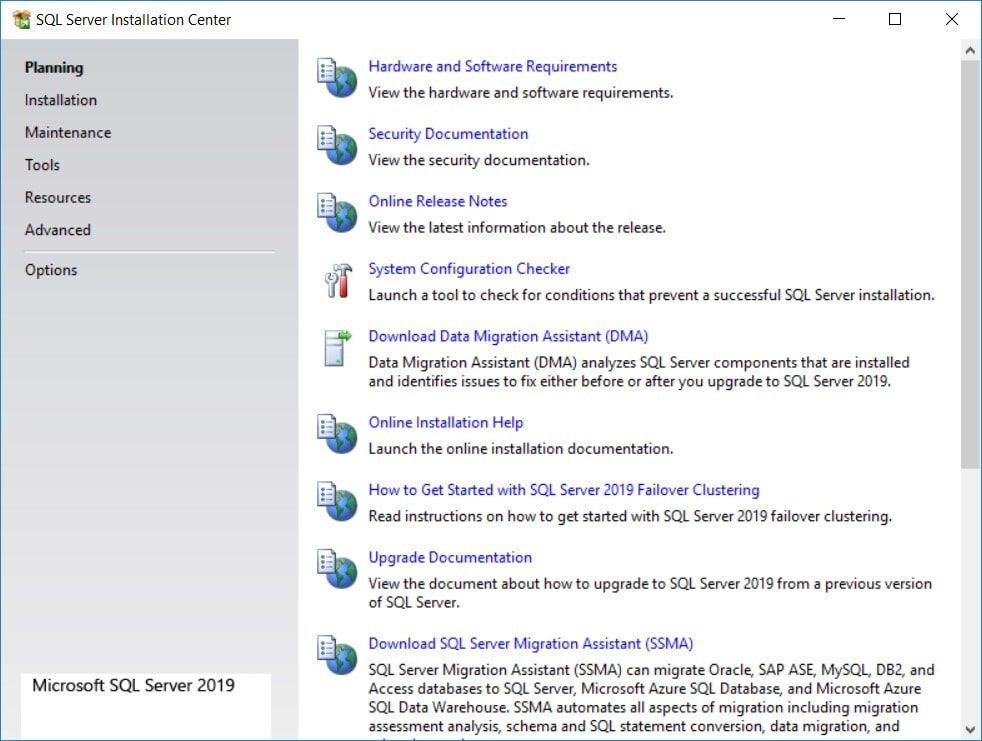This screenshot has height=741, width=982.
Task: Open the Maintenance section
Action: tap(67, 132)
